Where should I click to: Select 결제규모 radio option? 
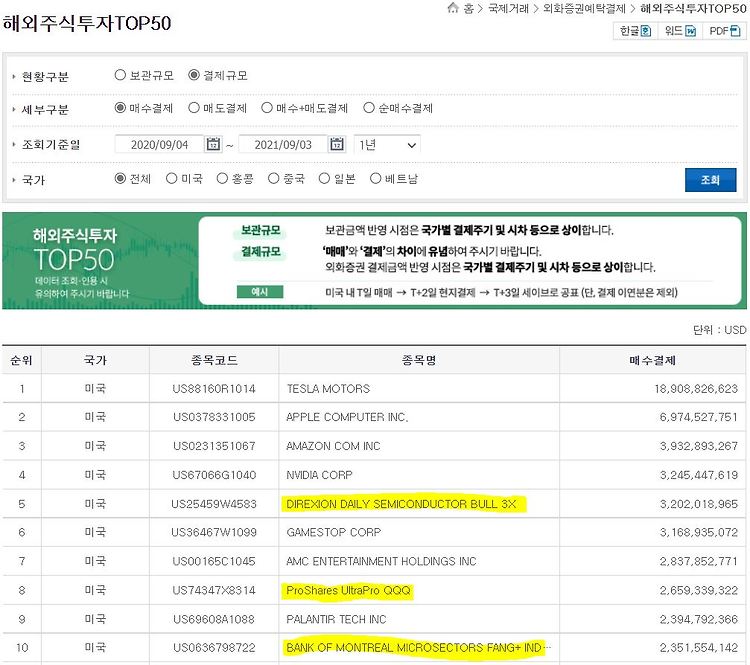click(x=193, y=75)
